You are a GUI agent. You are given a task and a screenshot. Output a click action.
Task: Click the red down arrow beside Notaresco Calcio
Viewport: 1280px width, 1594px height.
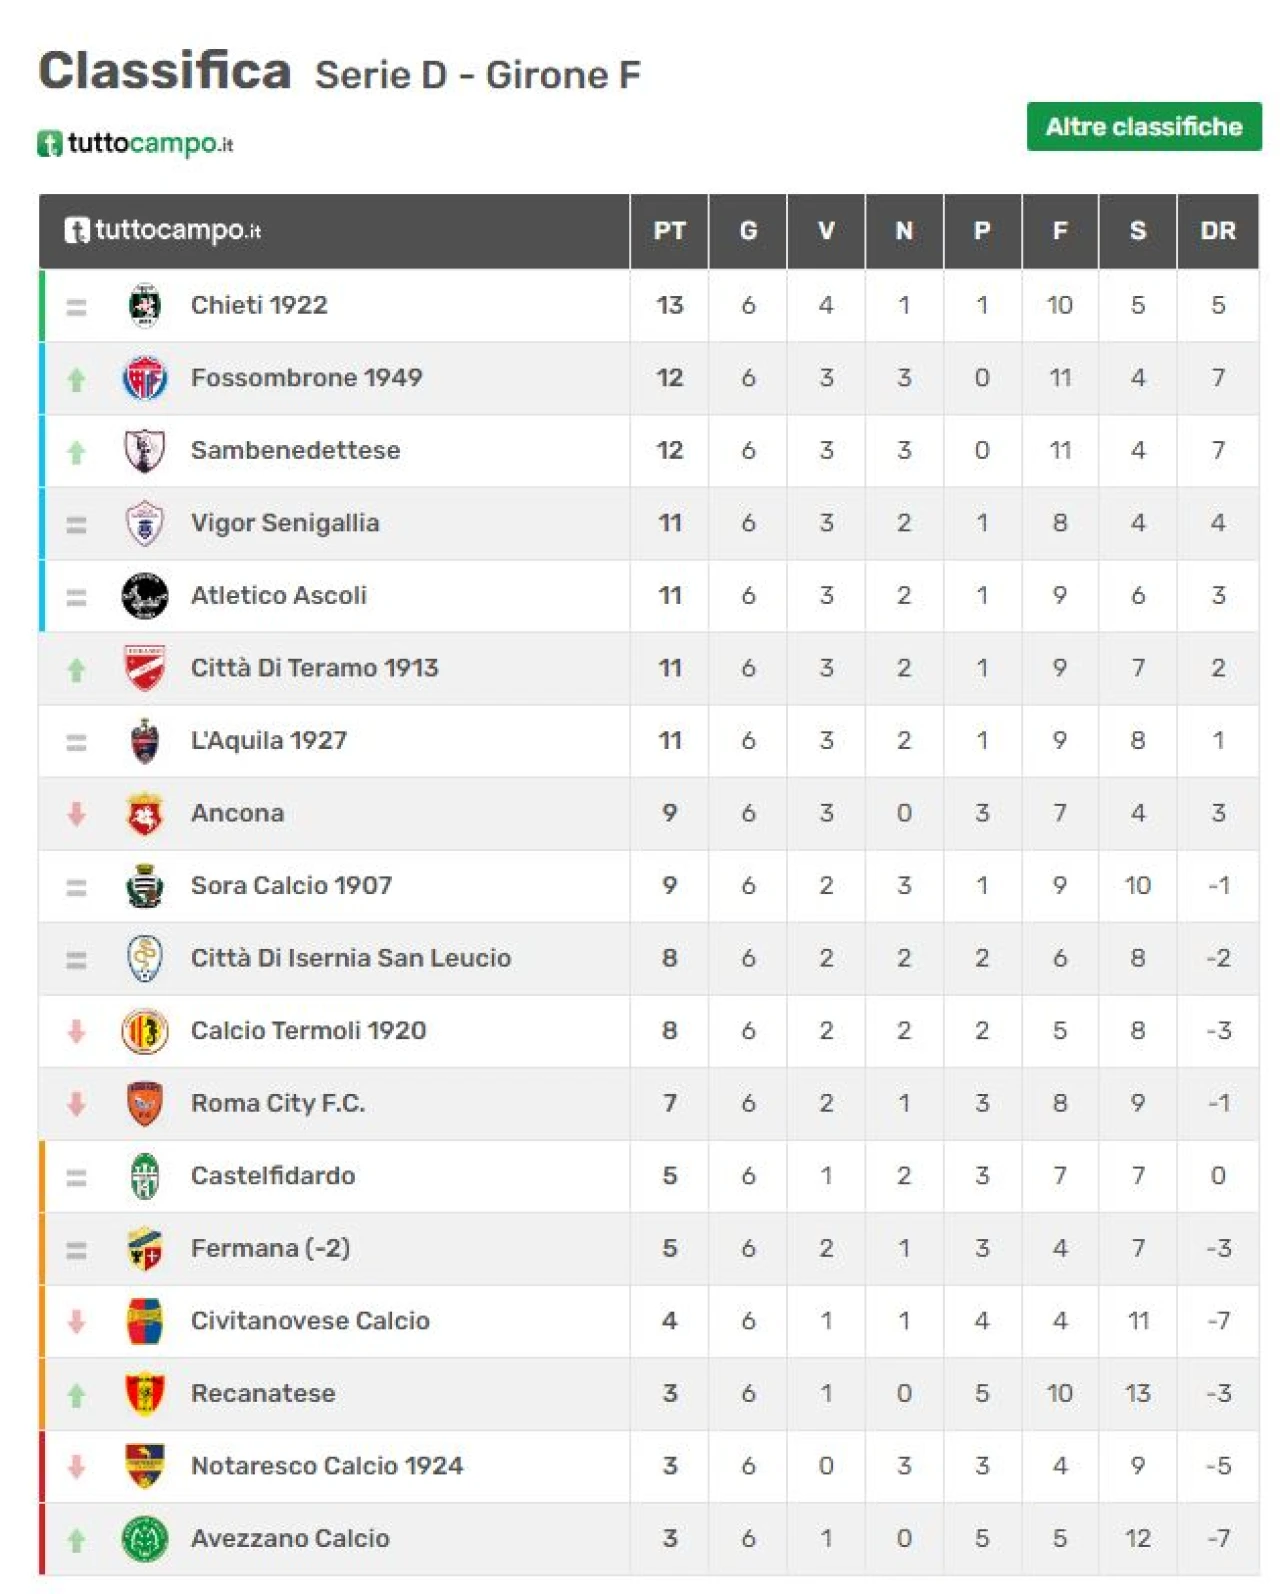coord(76,1467)
